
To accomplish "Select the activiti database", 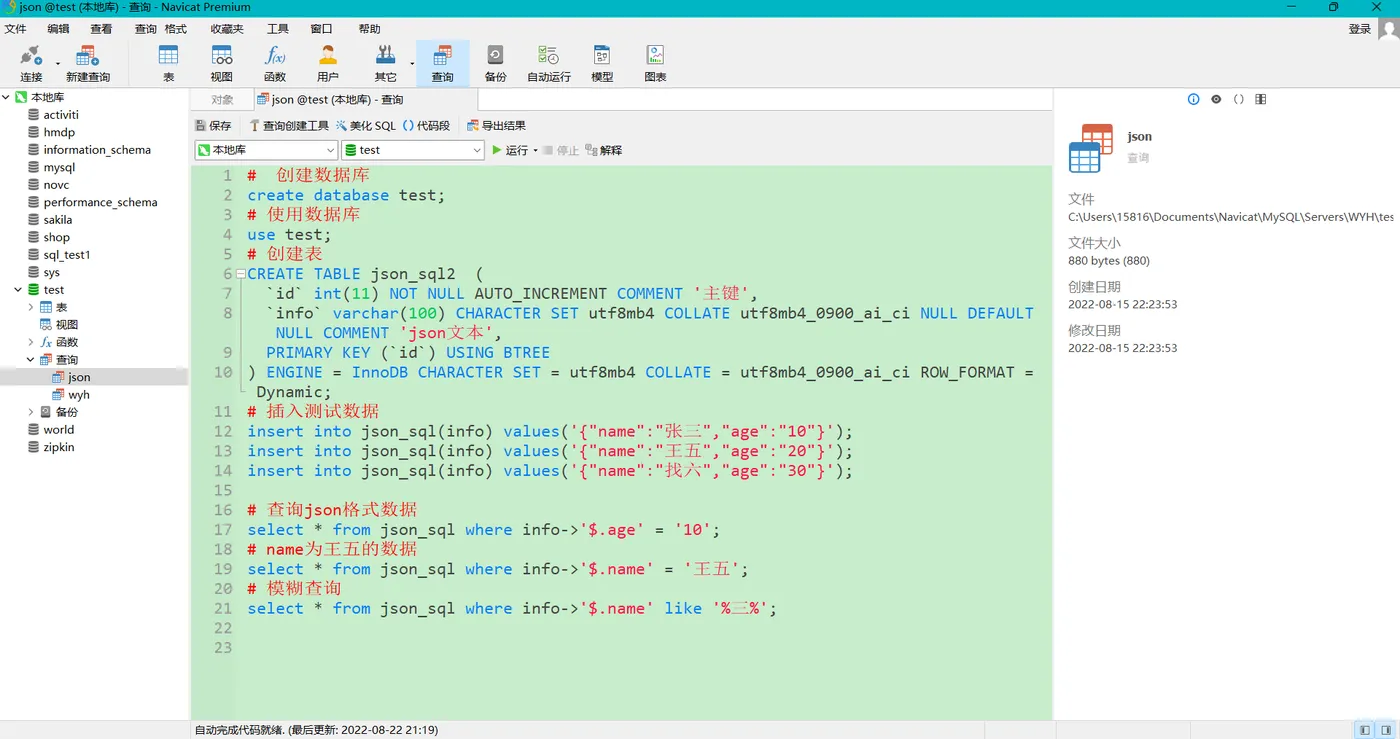I will (x=61, y=115).
